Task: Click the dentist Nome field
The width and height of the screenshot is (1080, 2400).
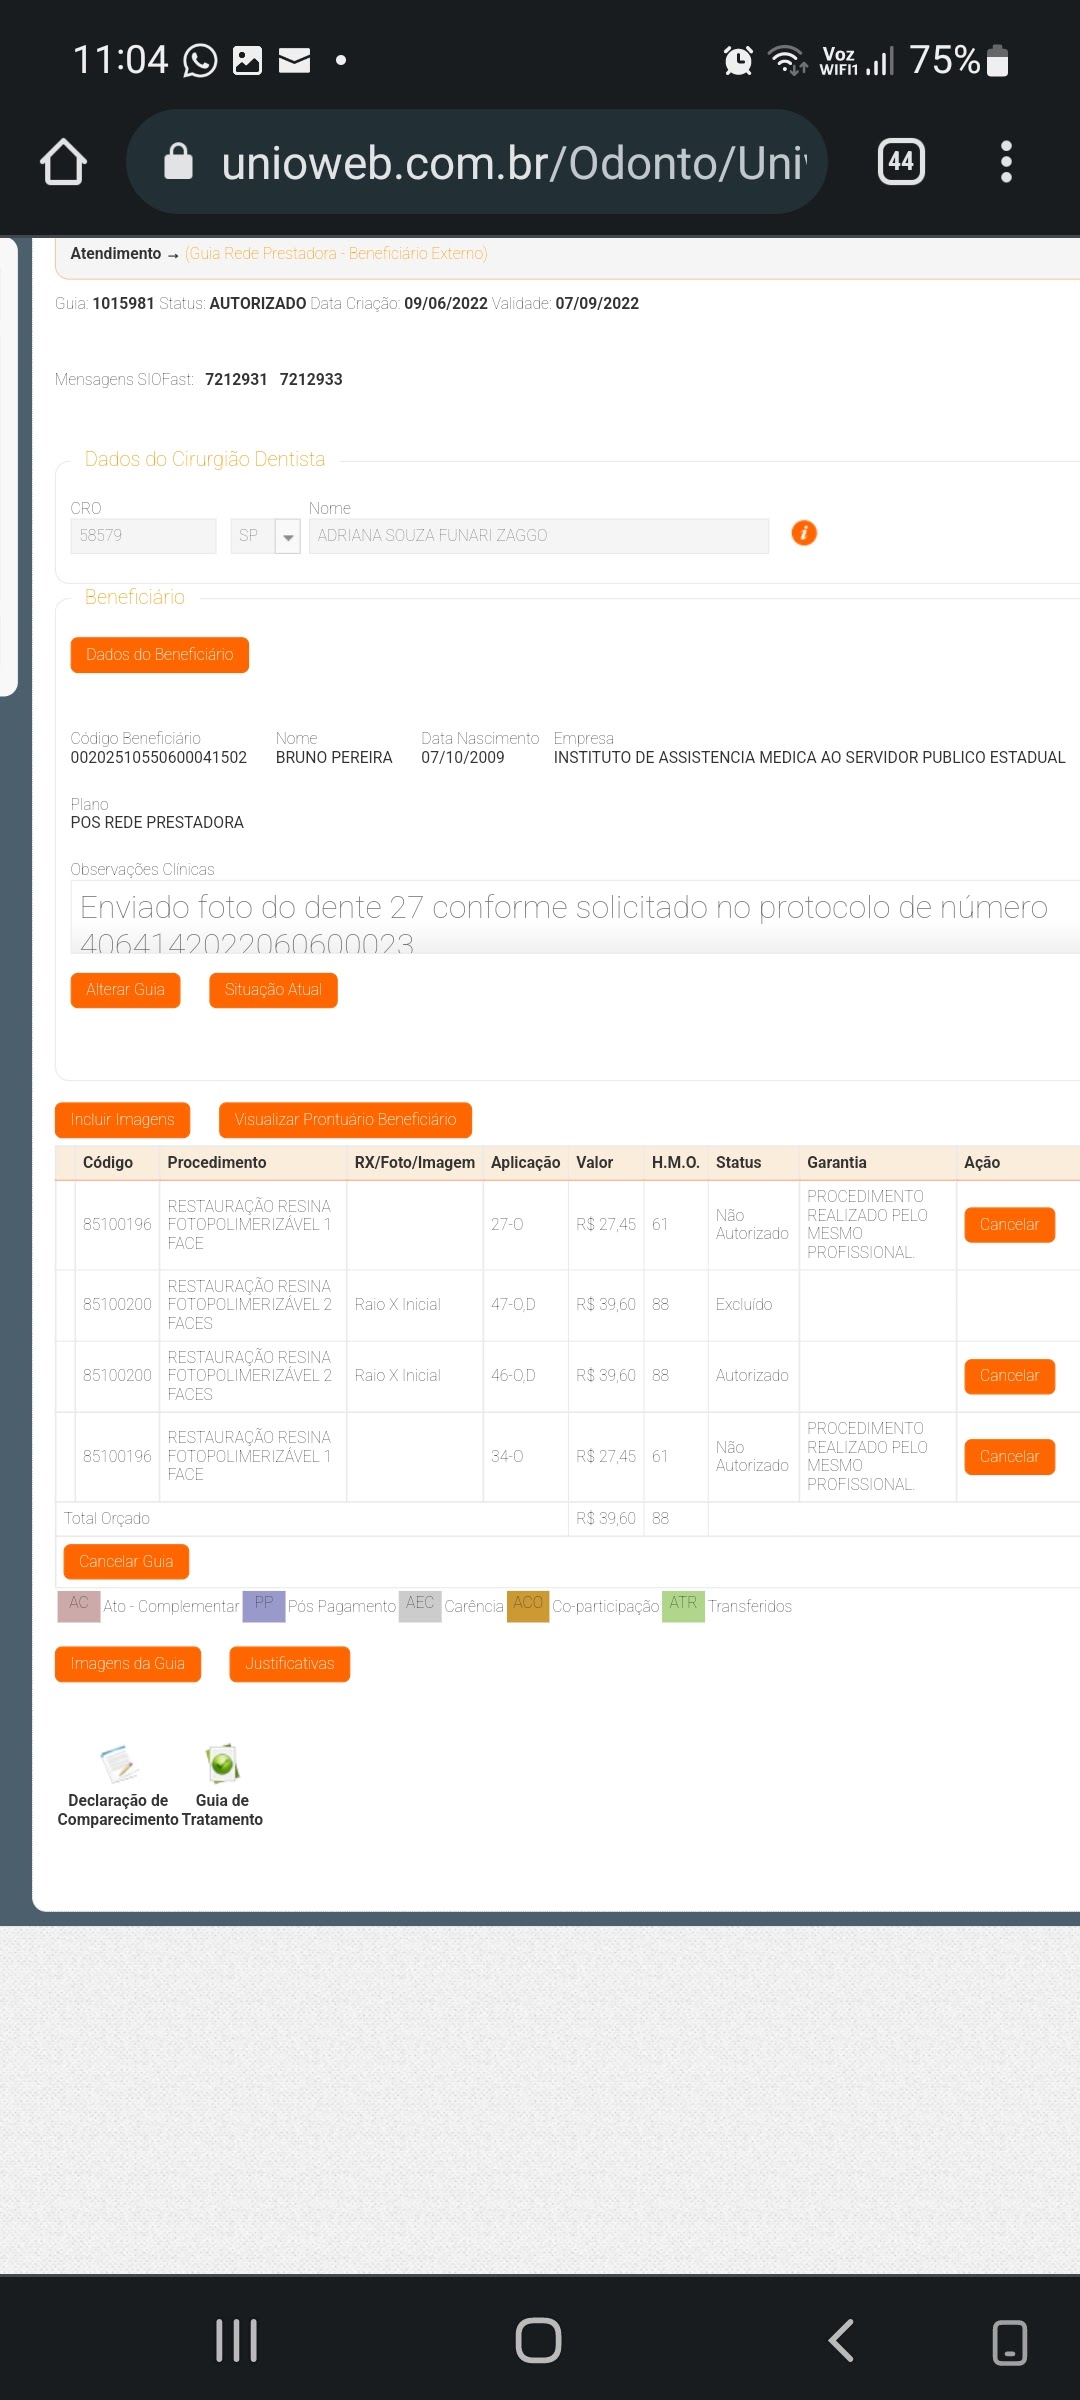Action: click(x=539, y=536)
